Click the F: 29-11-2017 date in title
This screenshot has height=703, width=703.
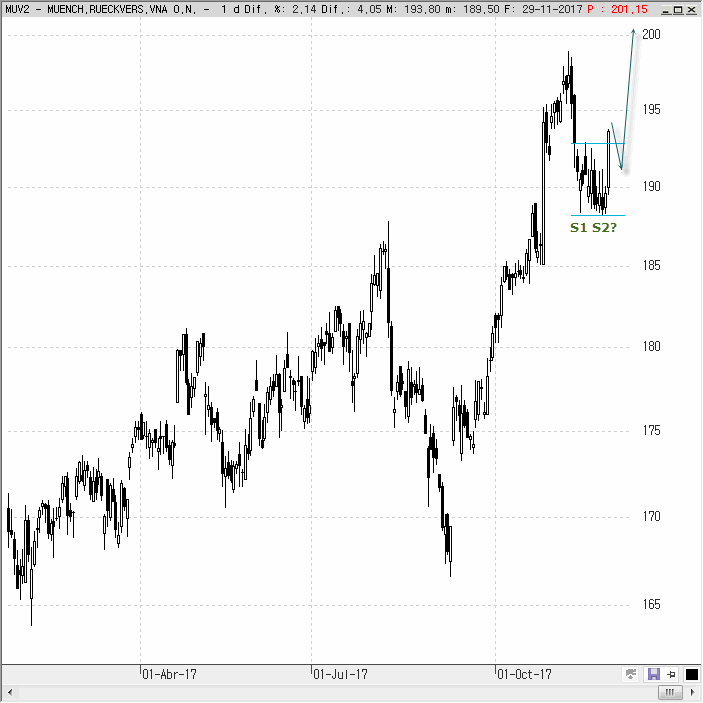pyautogui.click(x=543, y=9)
